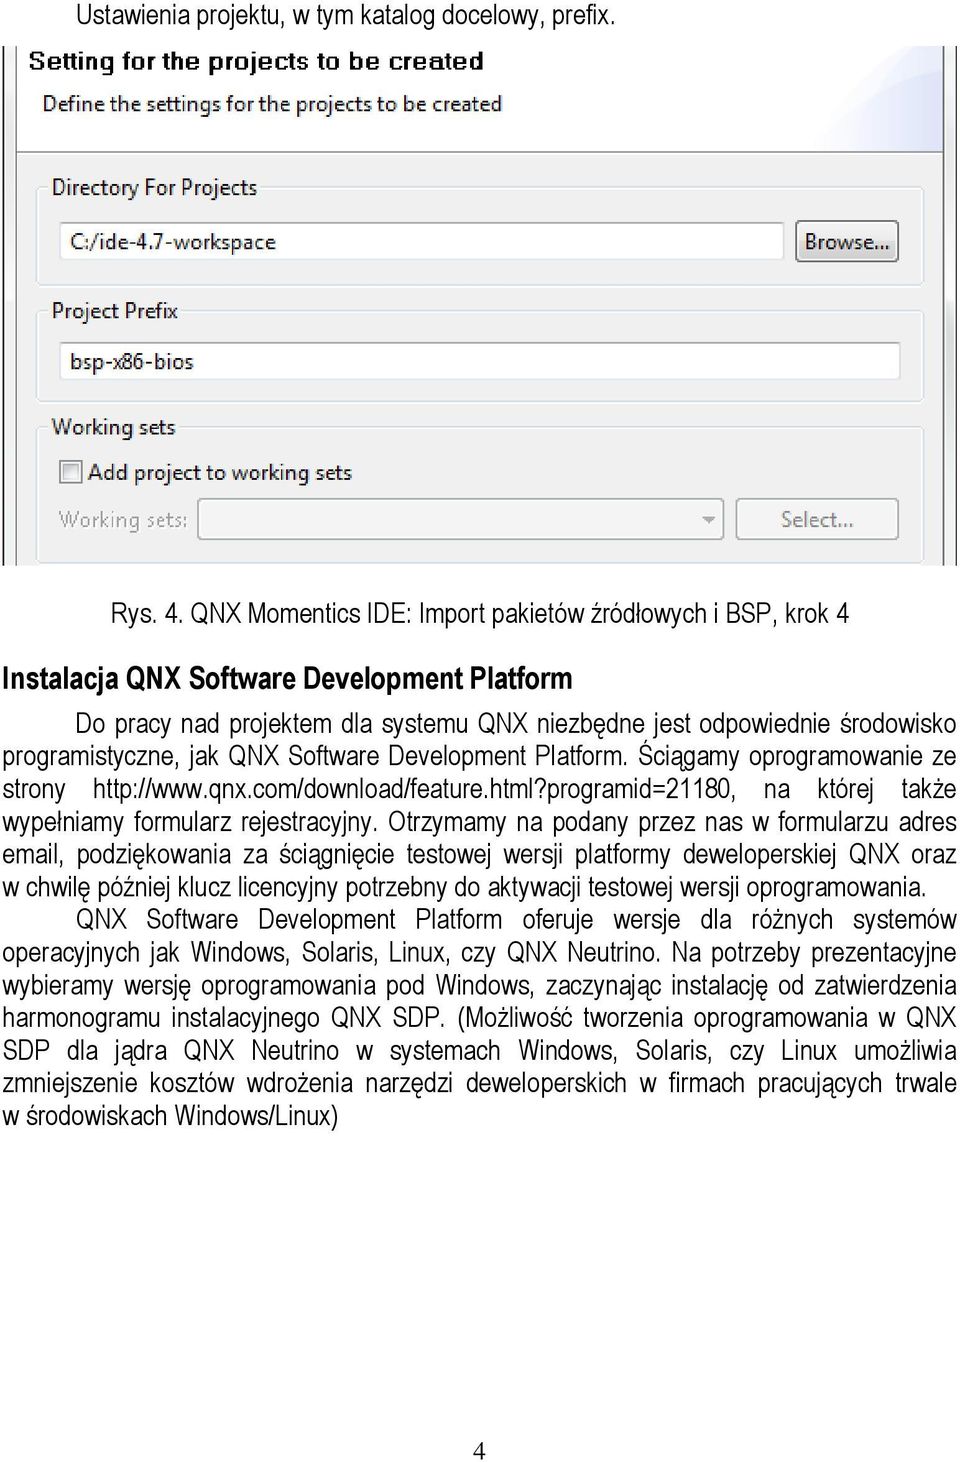This screenshot has height=1462, width=960.
Task: Click the 'Project Prefix' group label
Action: (x=115, y=311)
